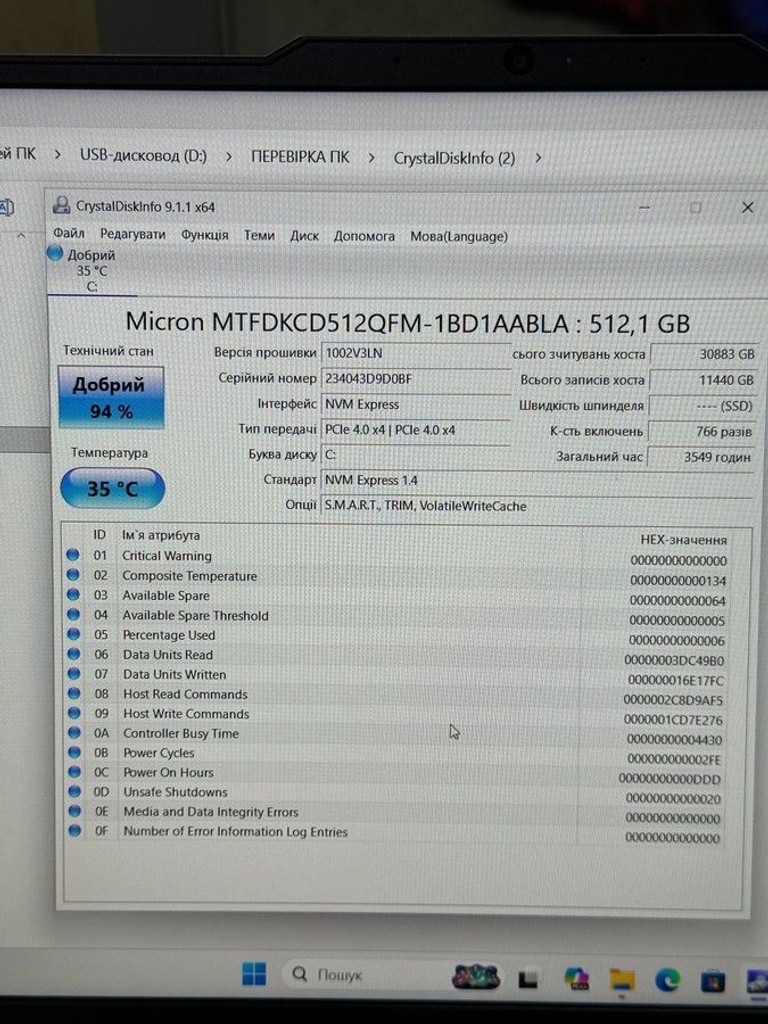Click the status dot beside Critical Warning
Screen dimensions: 768x1024
(x=73, y=555)
